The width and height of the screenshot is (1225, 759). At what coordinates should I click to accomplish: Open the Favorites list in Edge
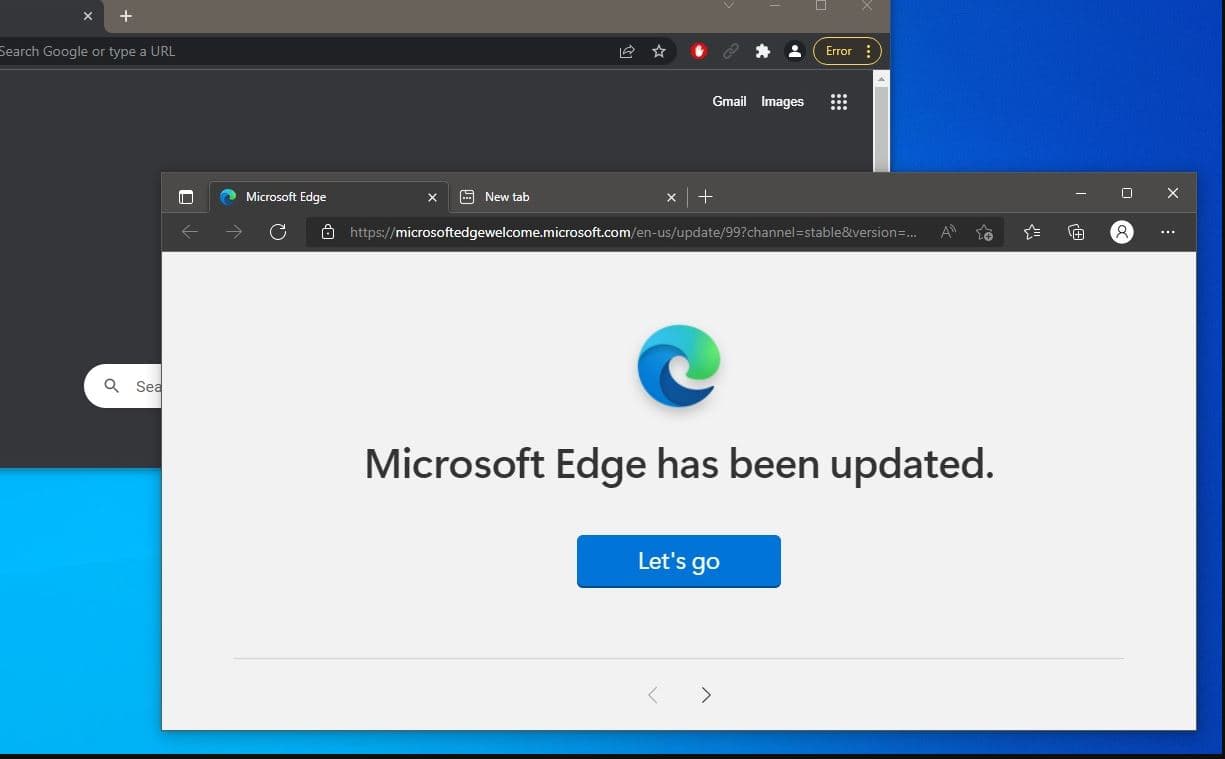1031,232
